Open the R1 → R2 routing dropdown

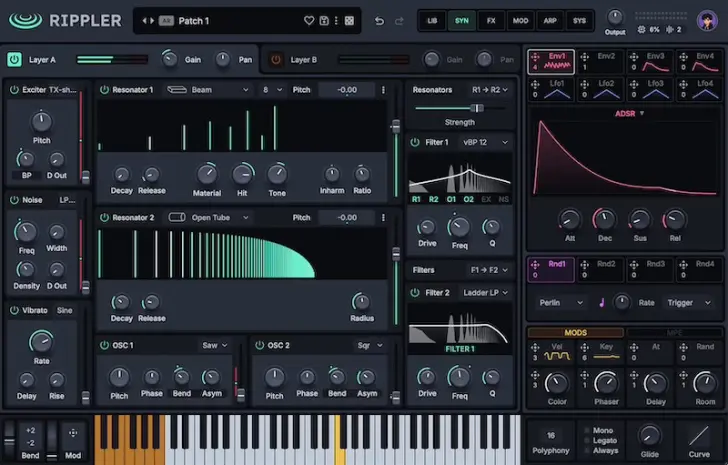pos(489,90)
